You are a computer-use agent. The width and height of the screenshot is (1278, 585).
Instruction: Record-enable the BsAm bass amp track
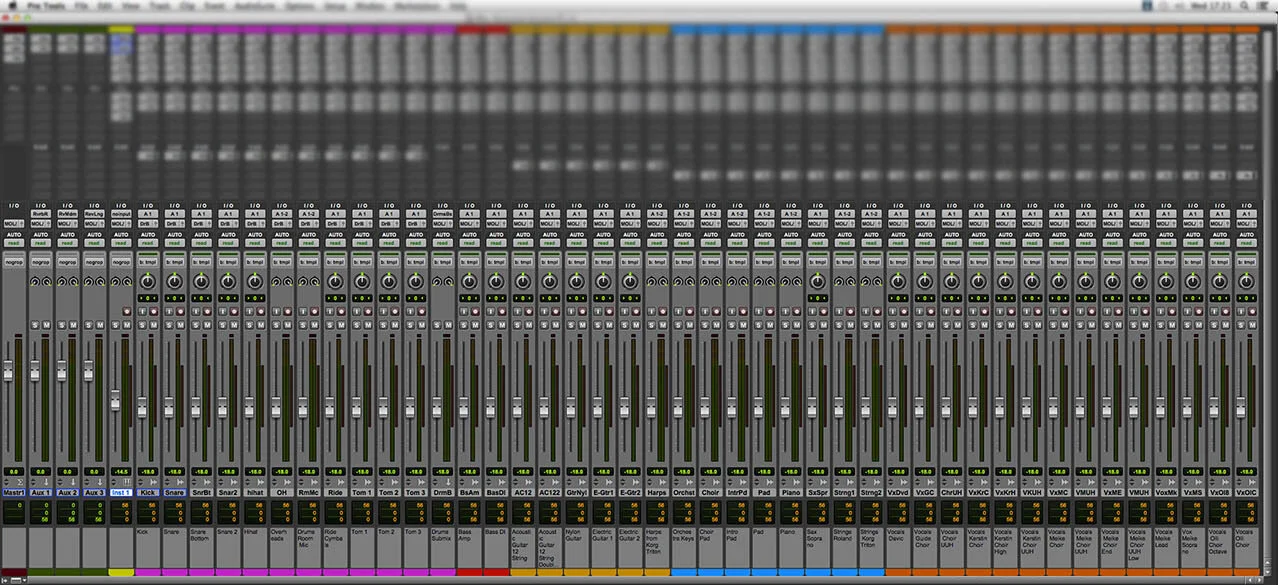(x=475, y=311)
